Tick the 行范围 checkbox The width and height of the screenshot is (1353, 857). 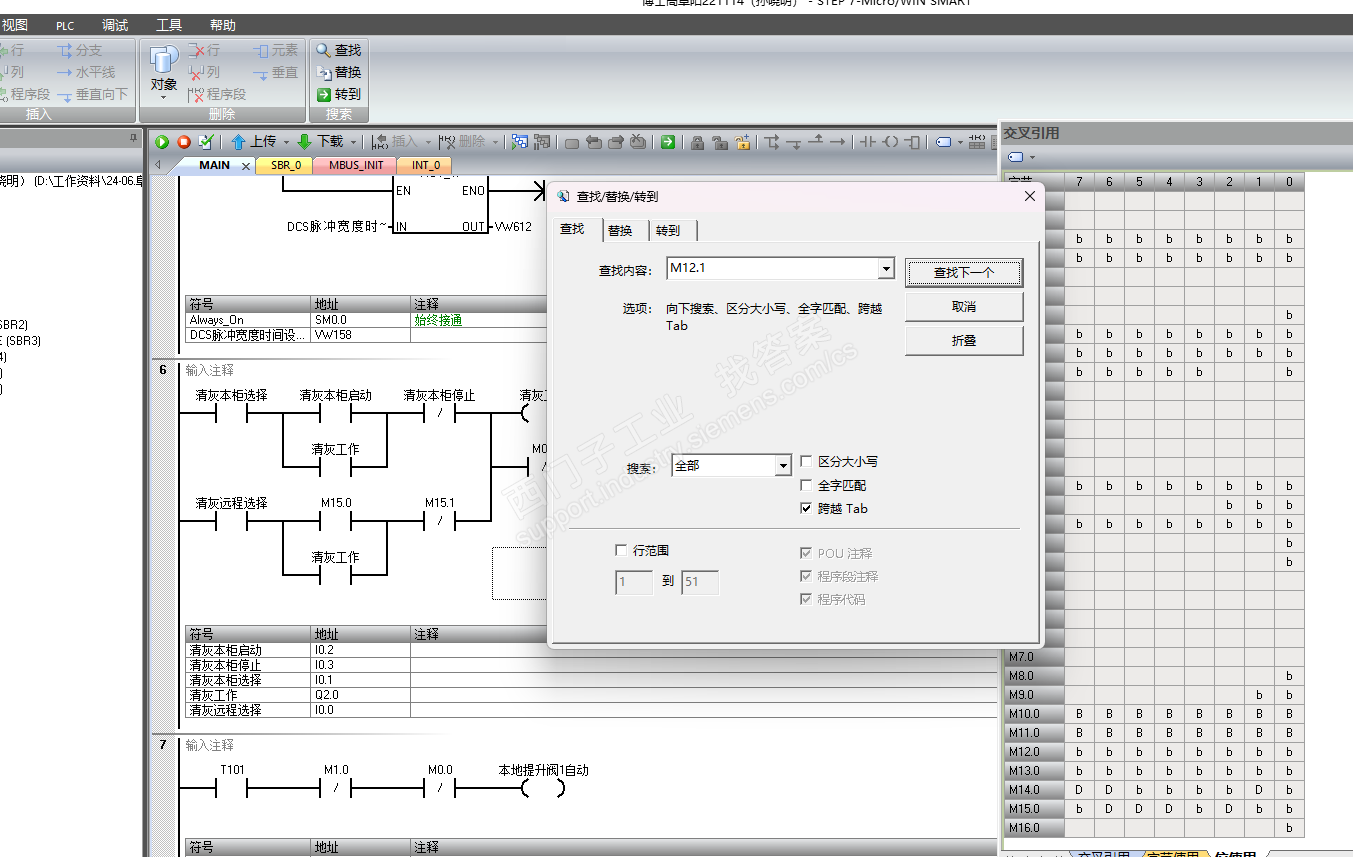(x=621, y=550)
